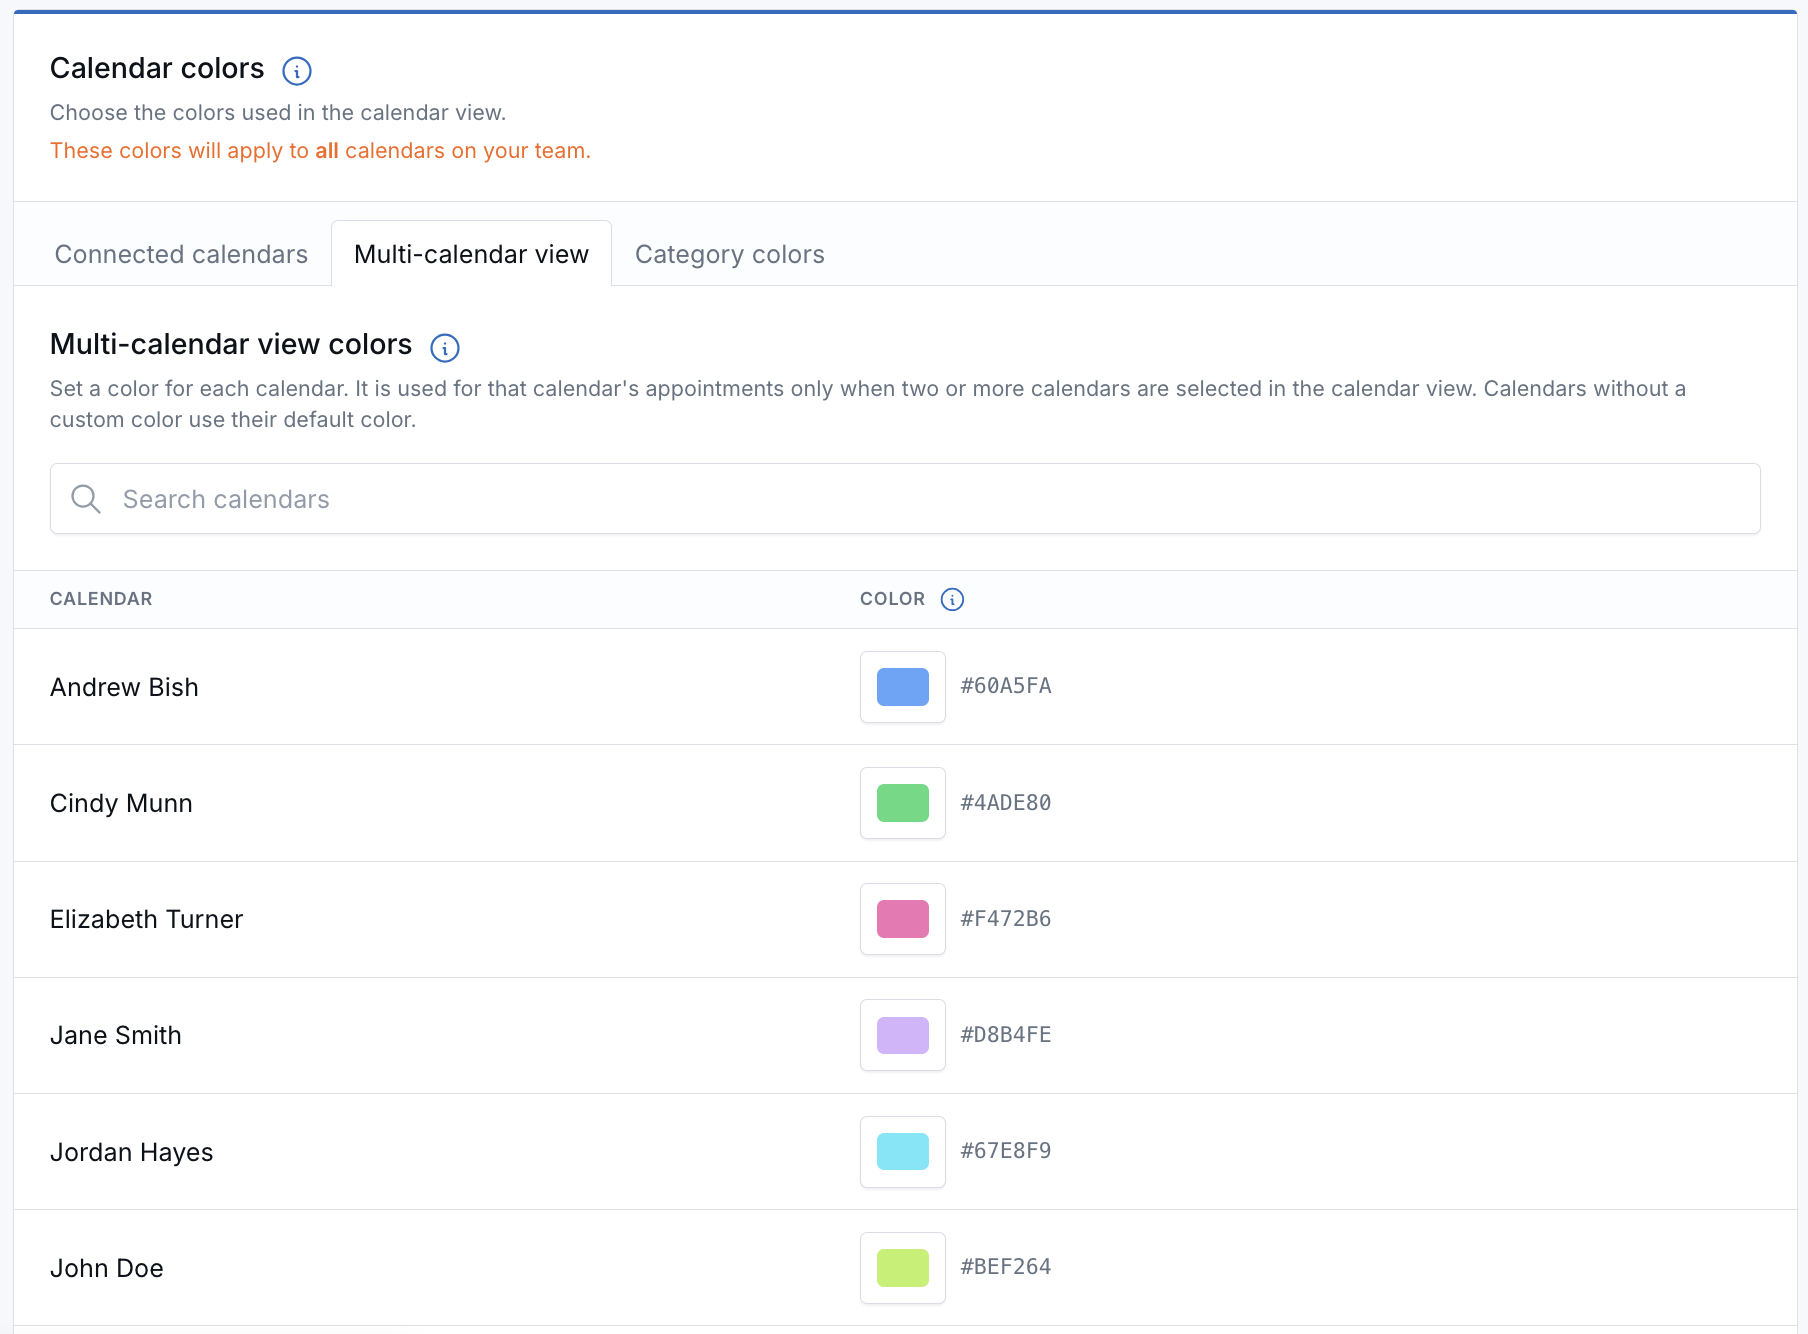Click the CALENDAR column header
The width and height of the screenshot is (1808, 1334).
coord(101,599)
